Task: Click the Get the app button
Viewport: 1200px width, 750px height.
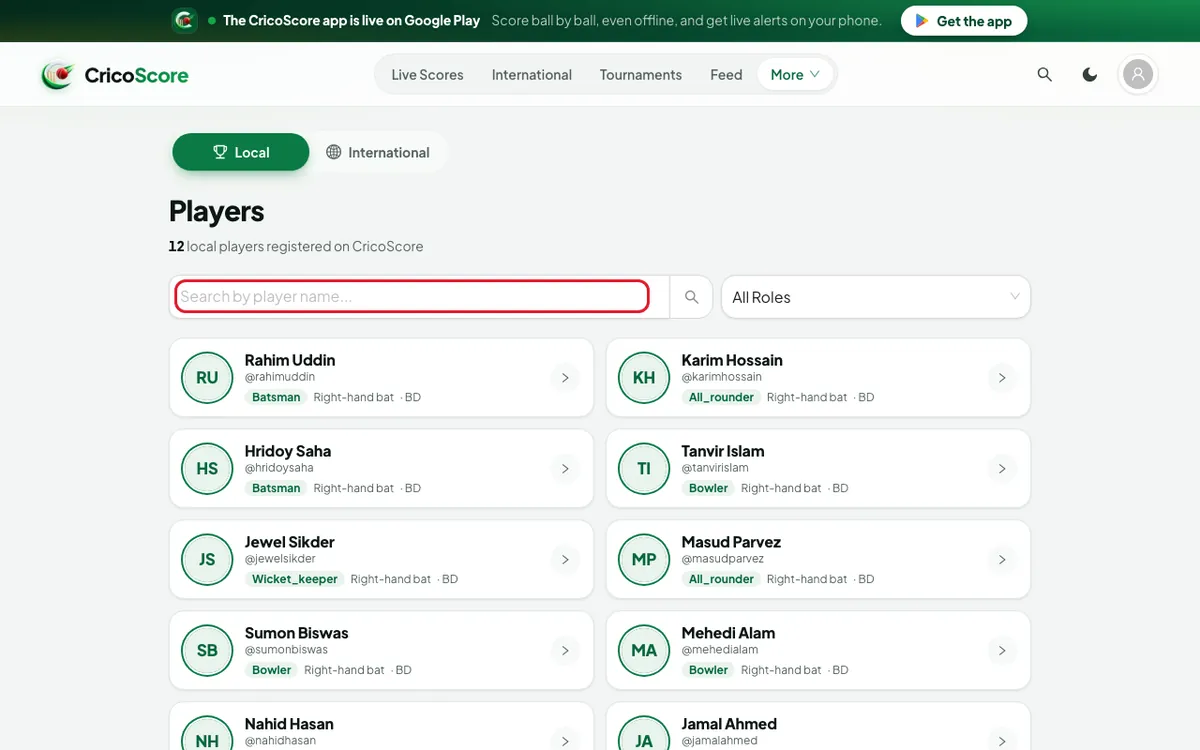Action: 964,21
